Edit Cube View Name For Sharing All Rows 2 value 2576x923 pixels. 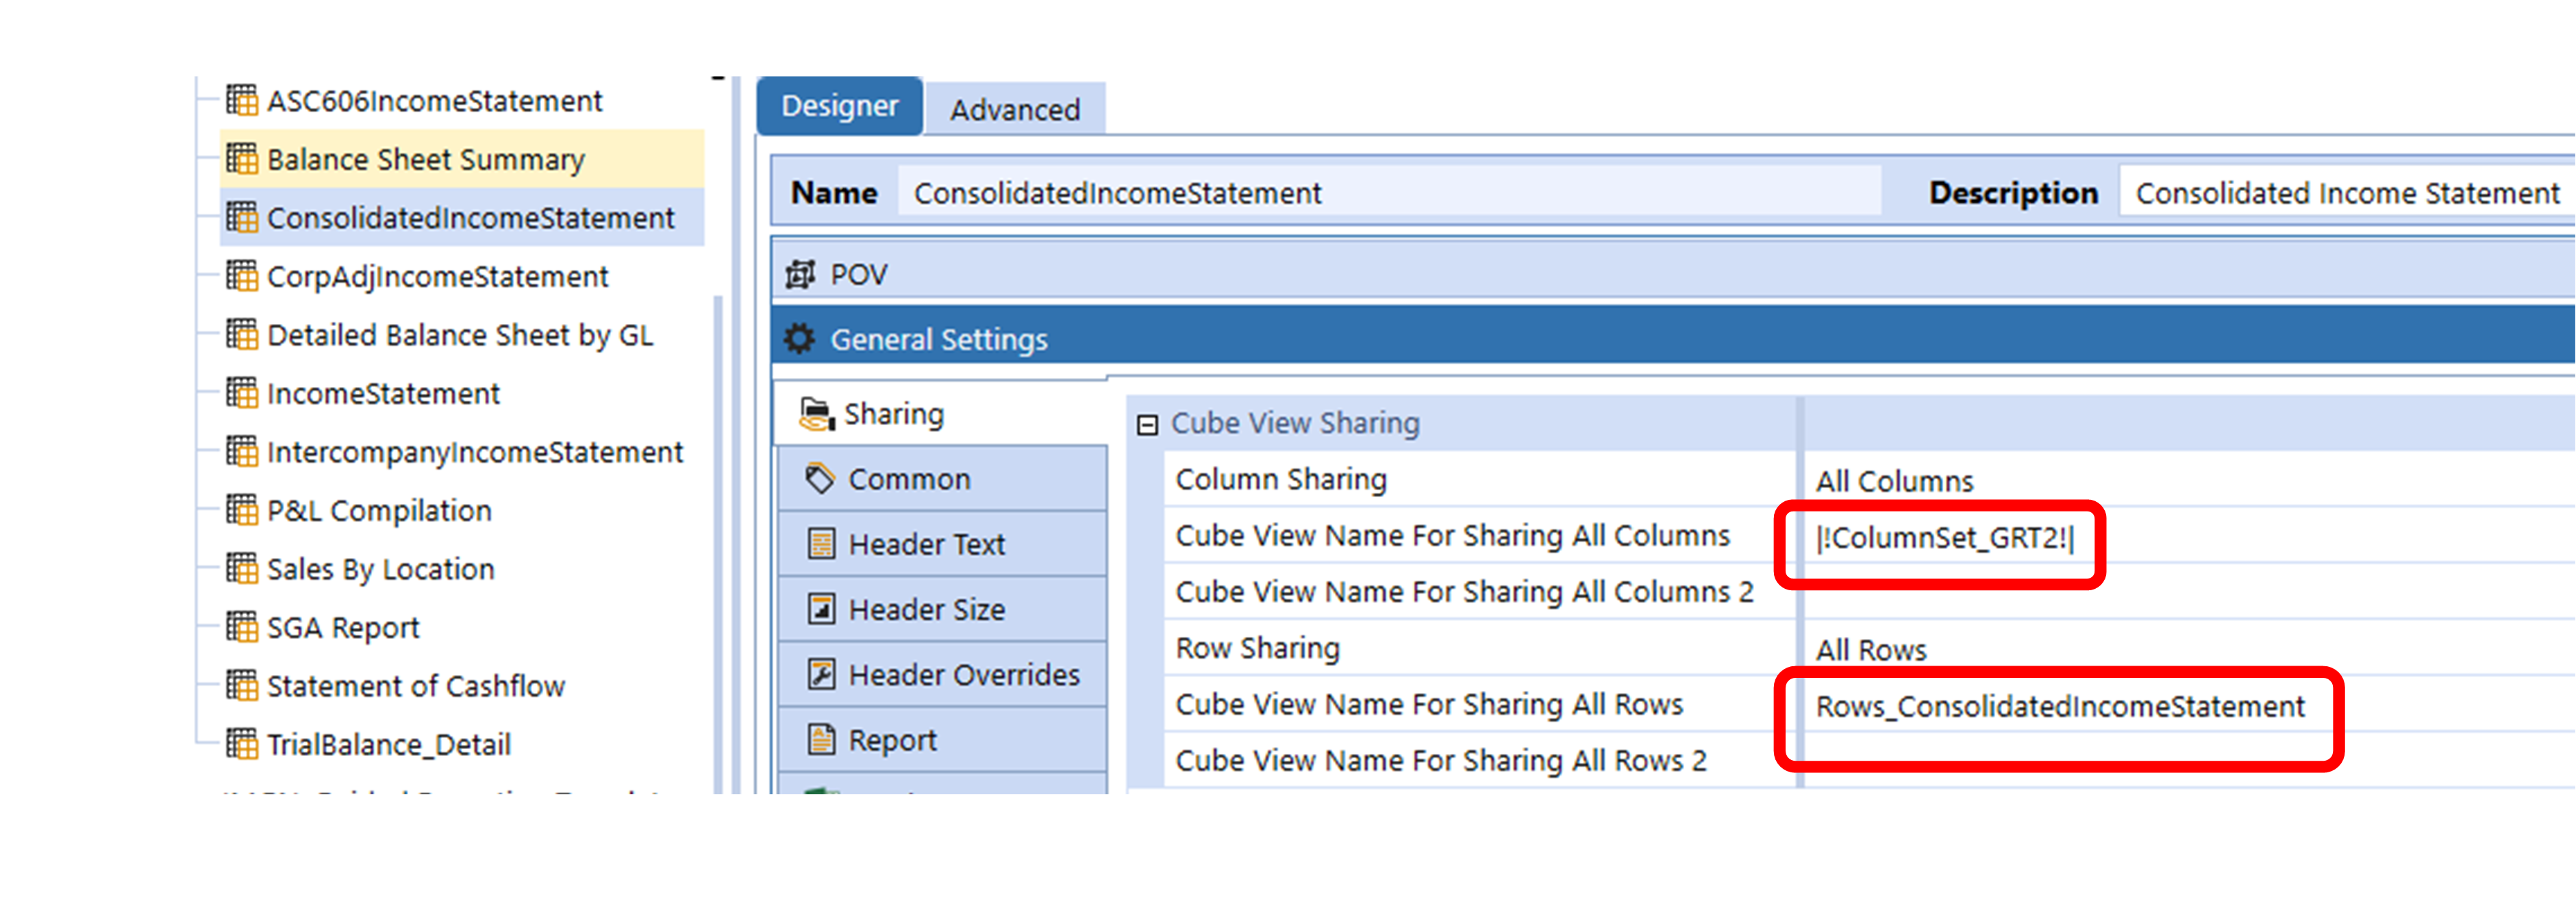click(x=2190, y=761)
